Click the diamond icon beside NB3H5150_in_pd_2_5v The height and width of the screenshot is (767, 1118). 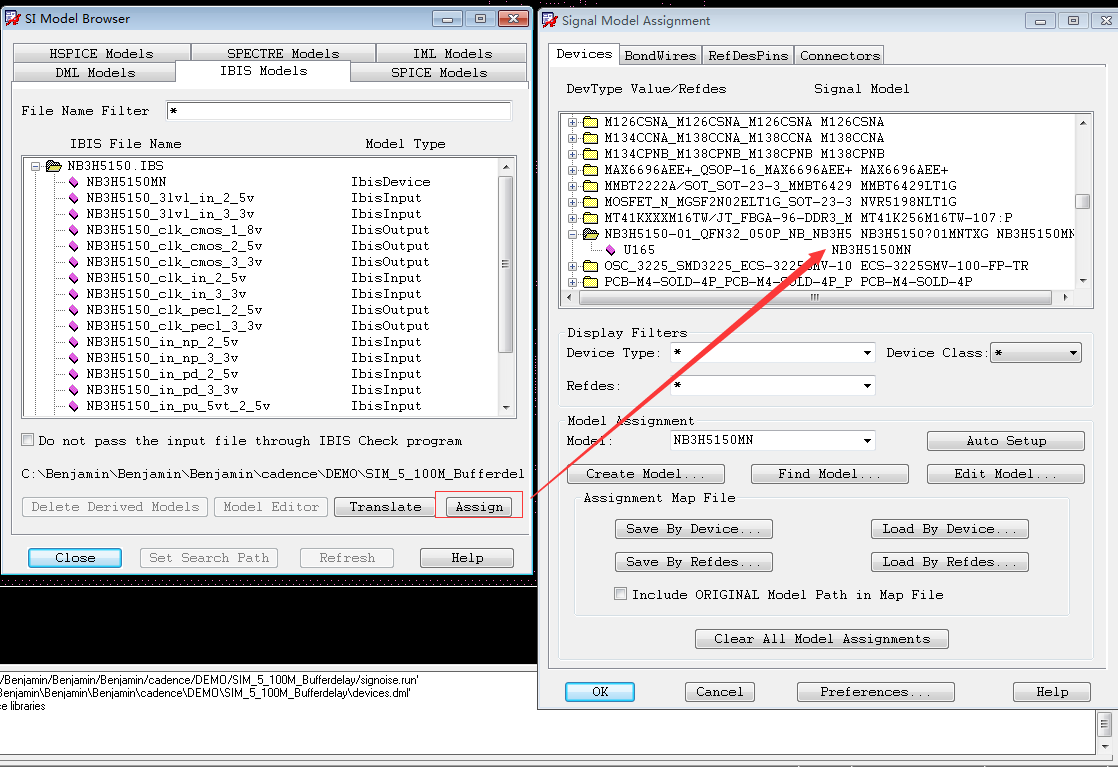click(x=73, y=374)
